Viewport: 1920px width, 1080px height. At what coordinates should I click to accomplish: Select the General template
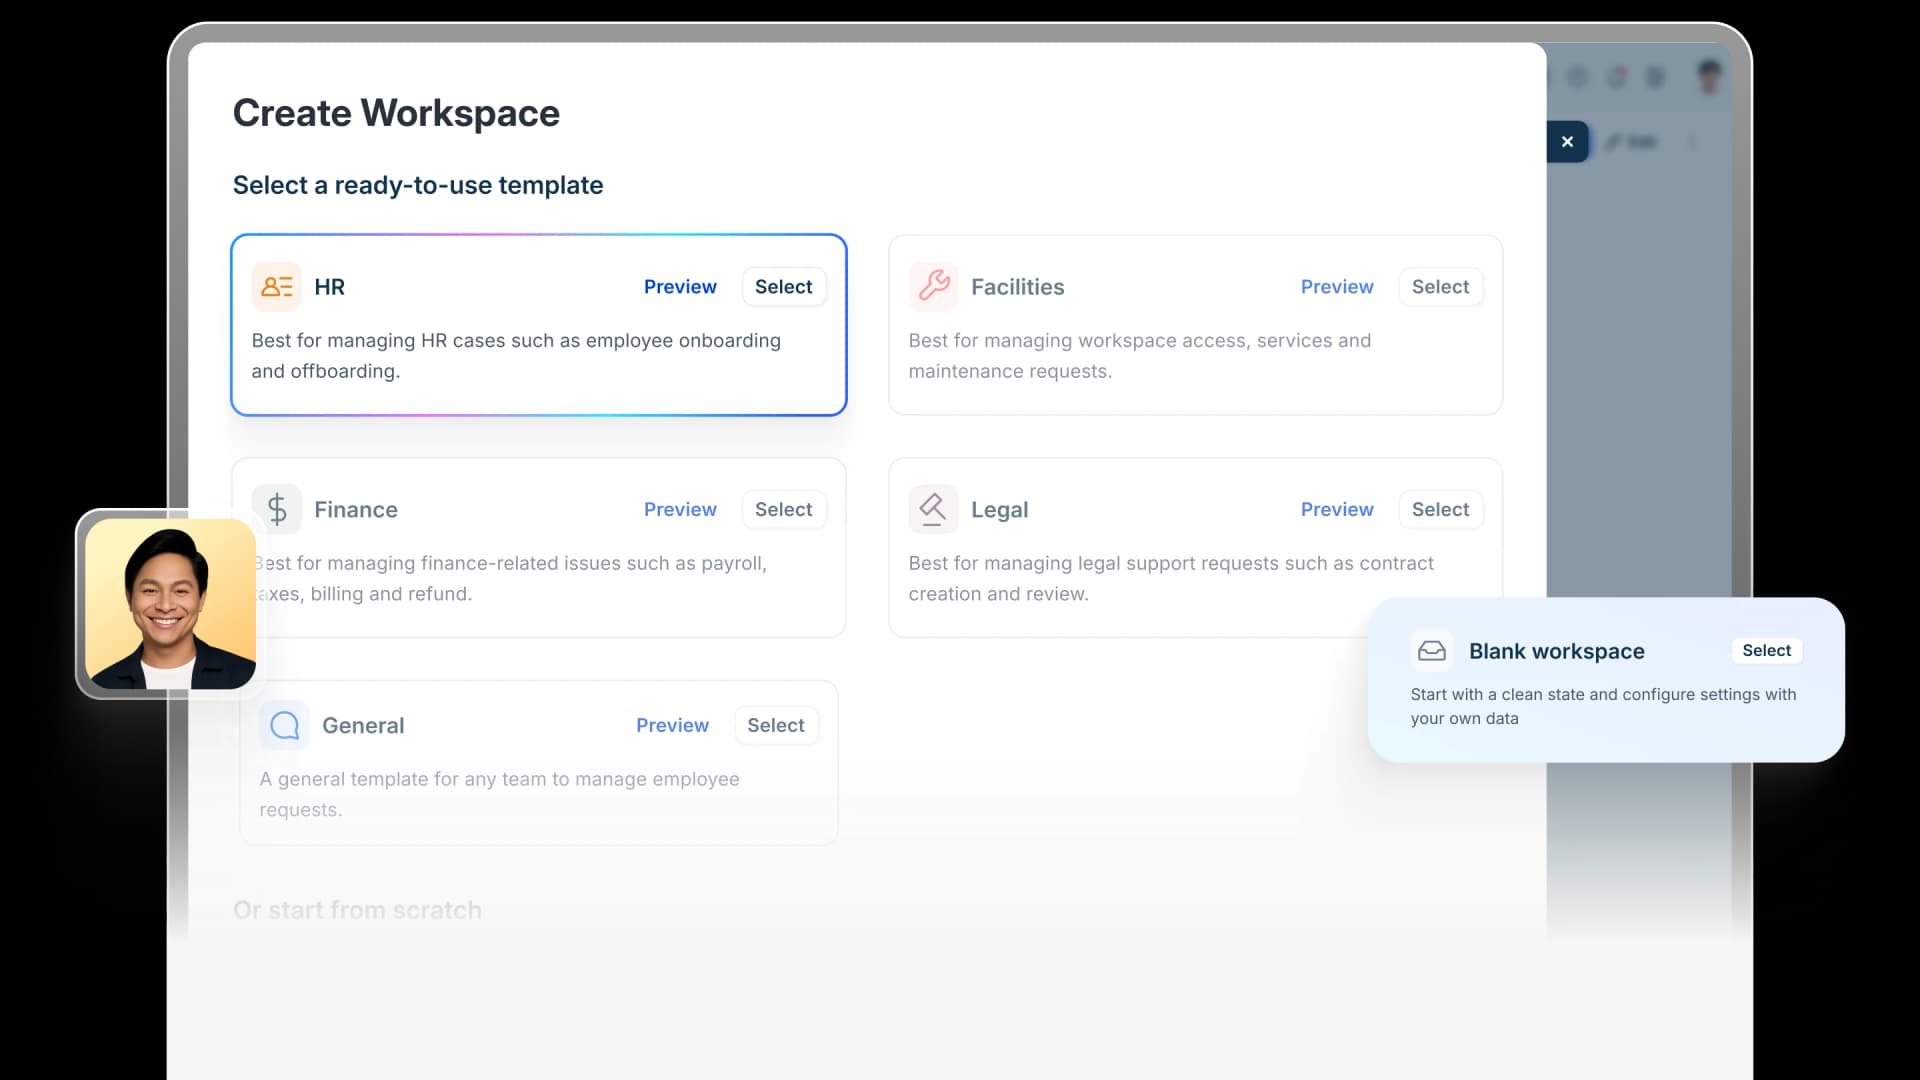pos(776,725)
